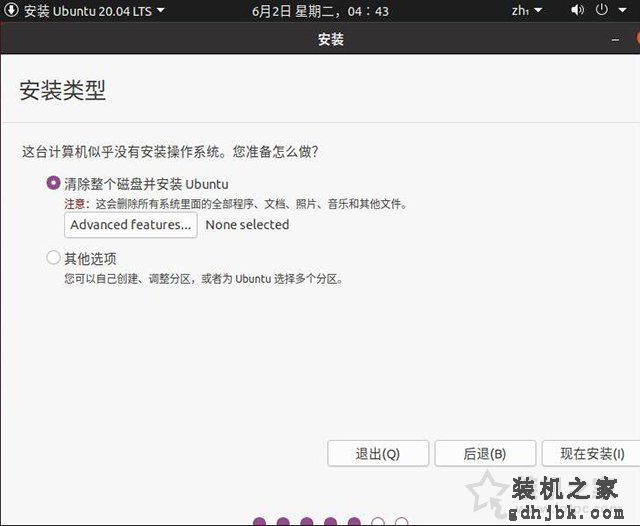Minimize the 安装 installer window
Viewport: 640px width, 526px height.
[616, 40]
